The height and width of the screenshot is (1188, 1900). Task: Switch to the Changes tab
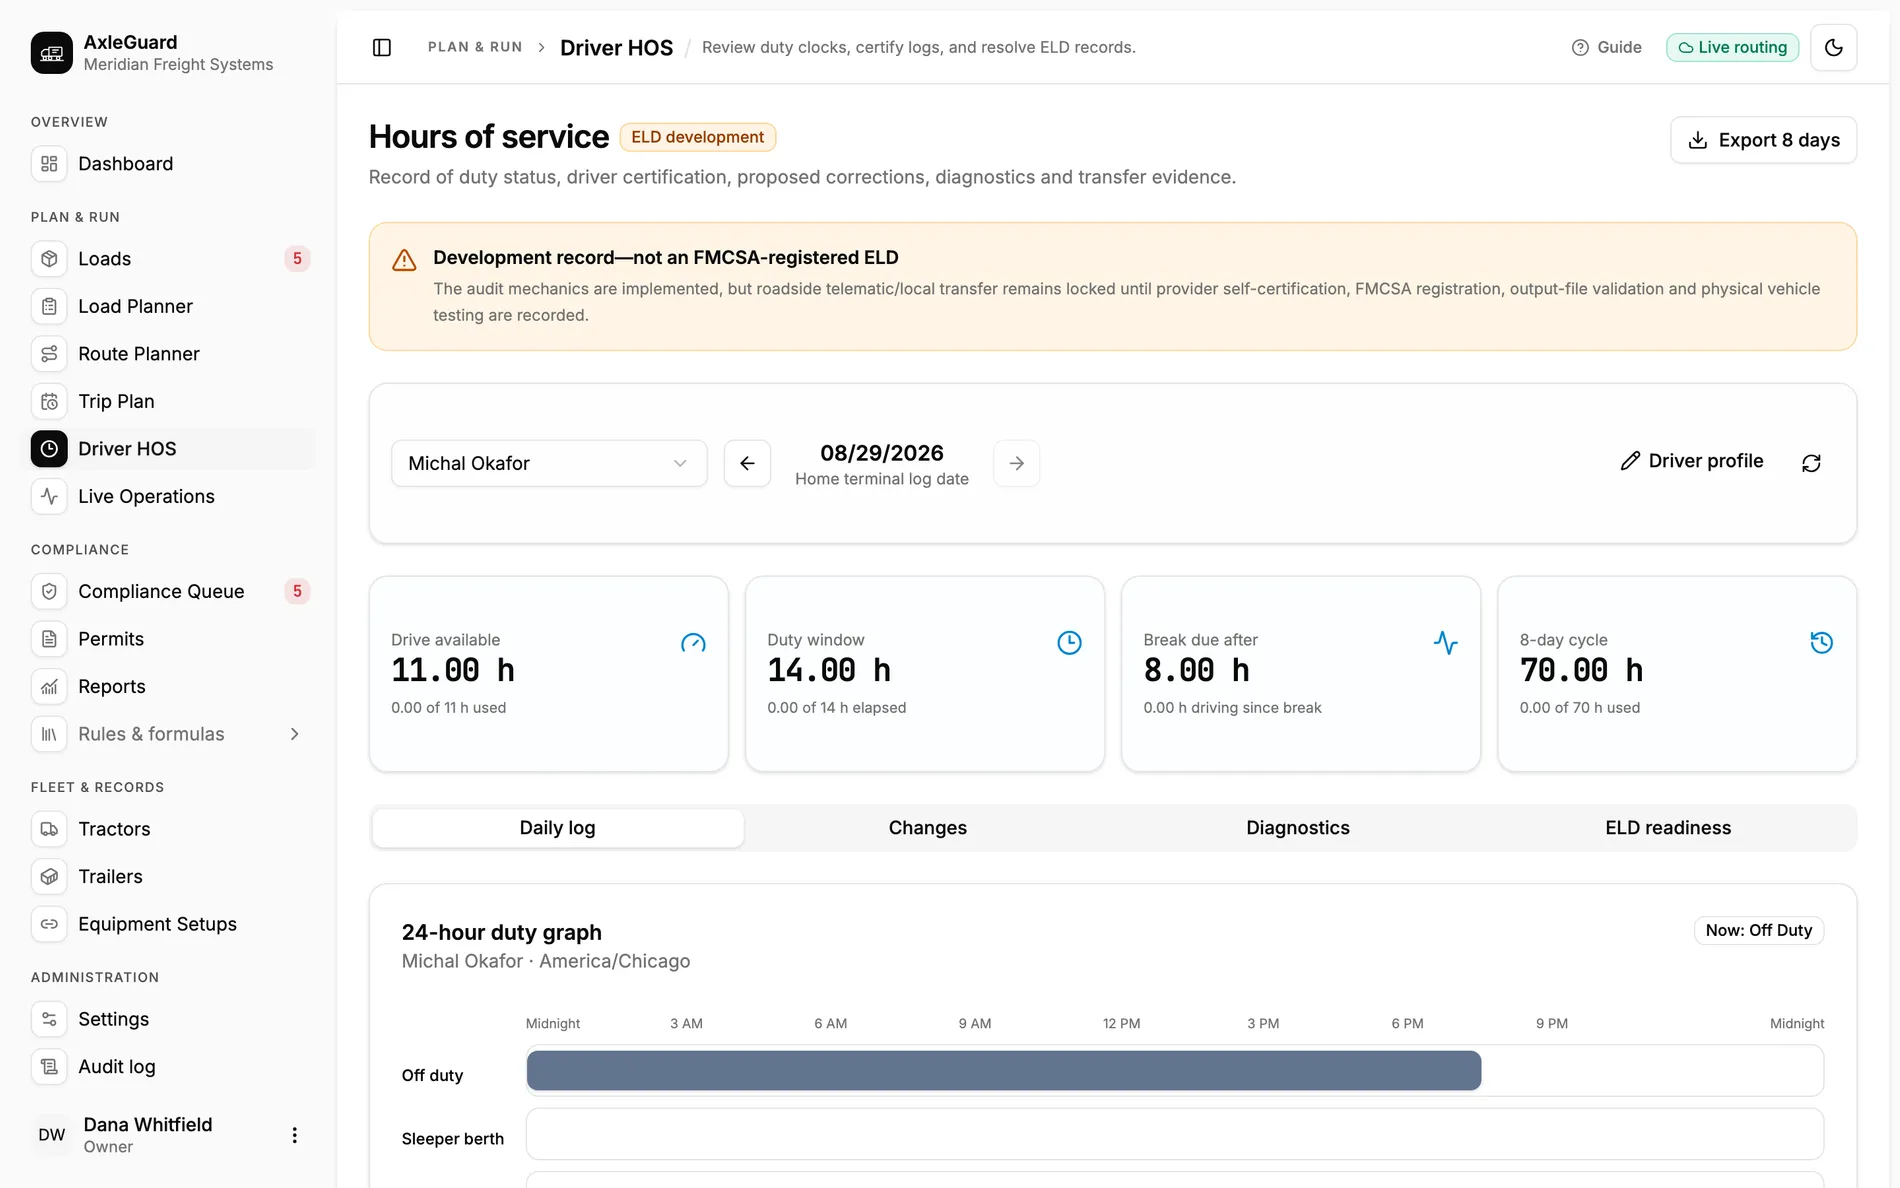(928, 828)
